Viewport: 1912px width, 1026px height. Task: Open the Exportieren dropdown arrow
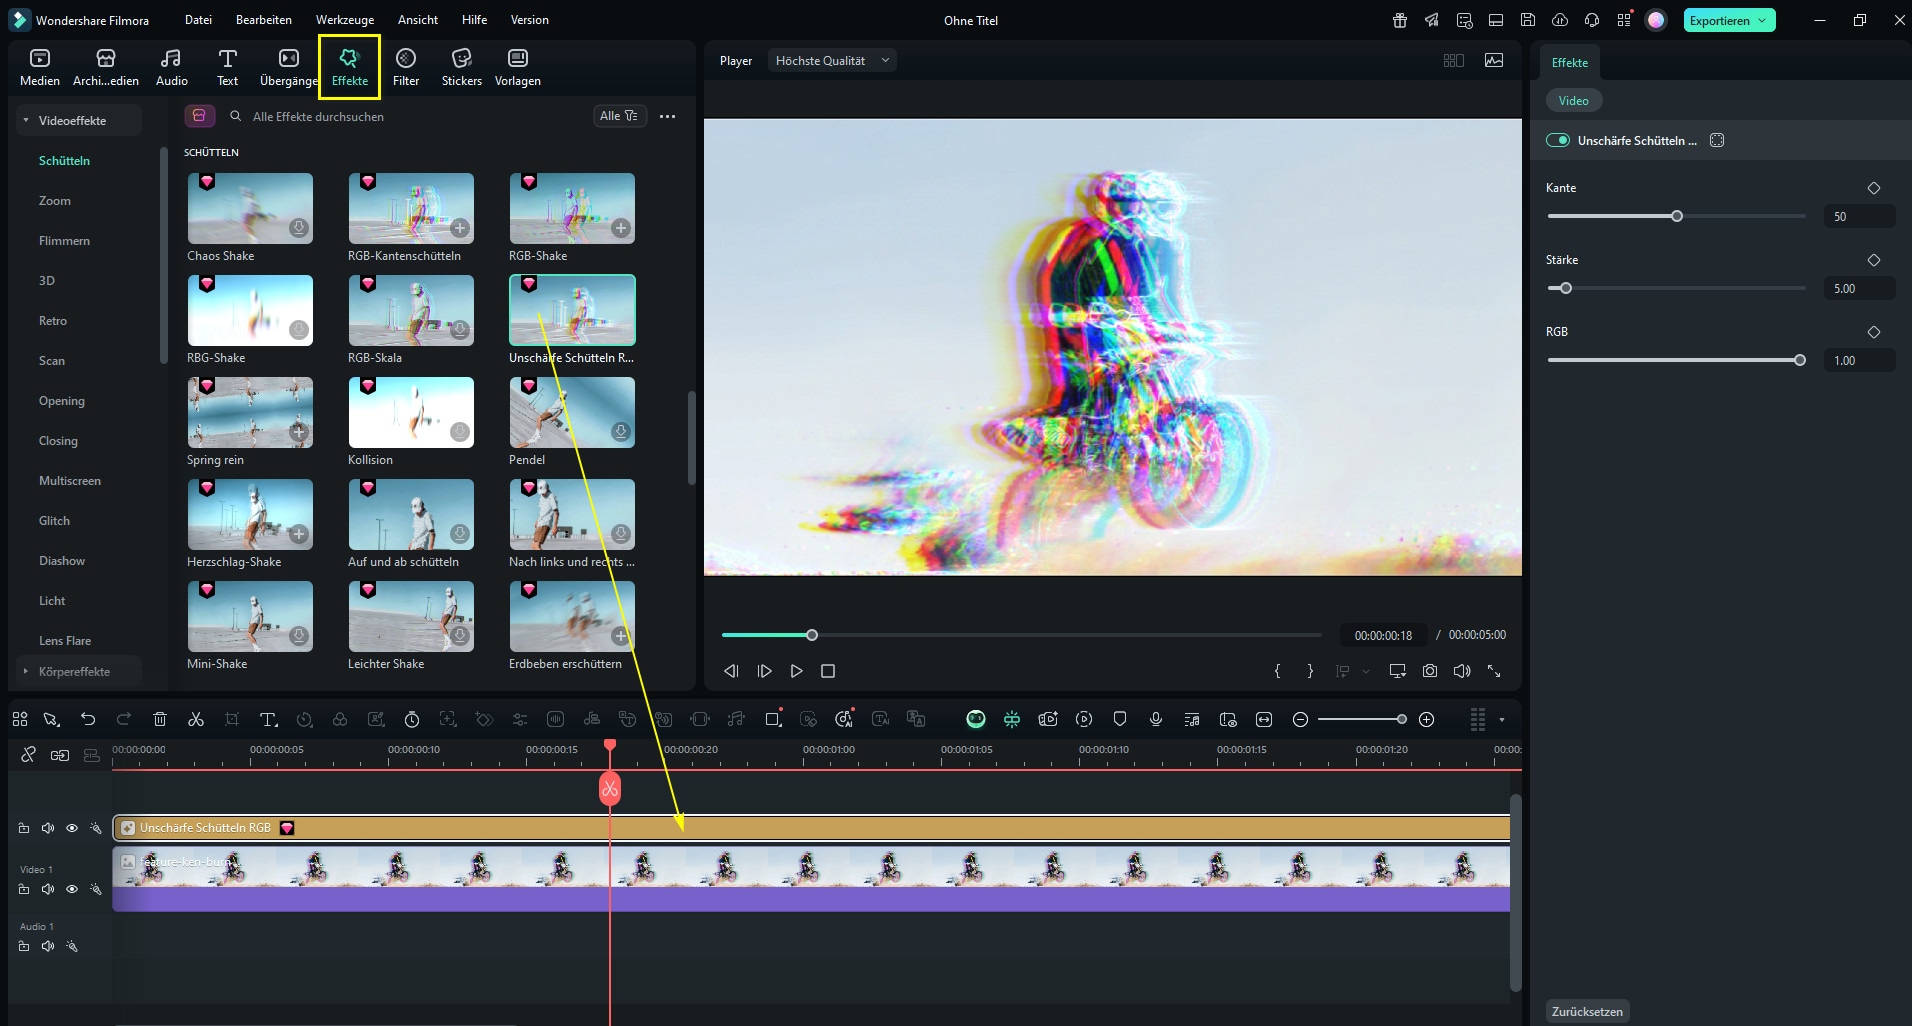click(x=1763, y=20)
